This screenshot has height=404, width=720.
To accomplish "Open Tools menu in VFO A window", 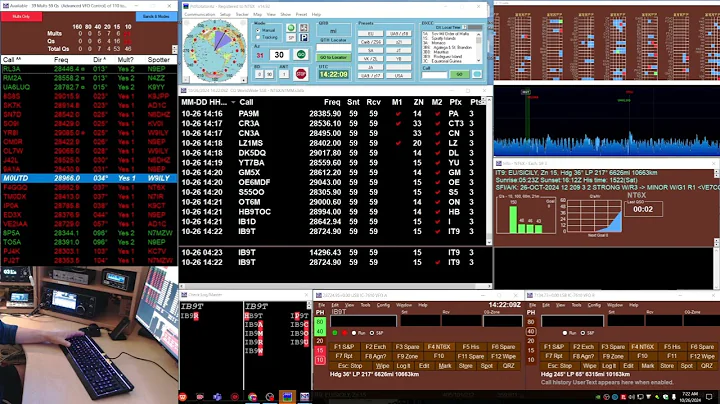I will (365, 305).
